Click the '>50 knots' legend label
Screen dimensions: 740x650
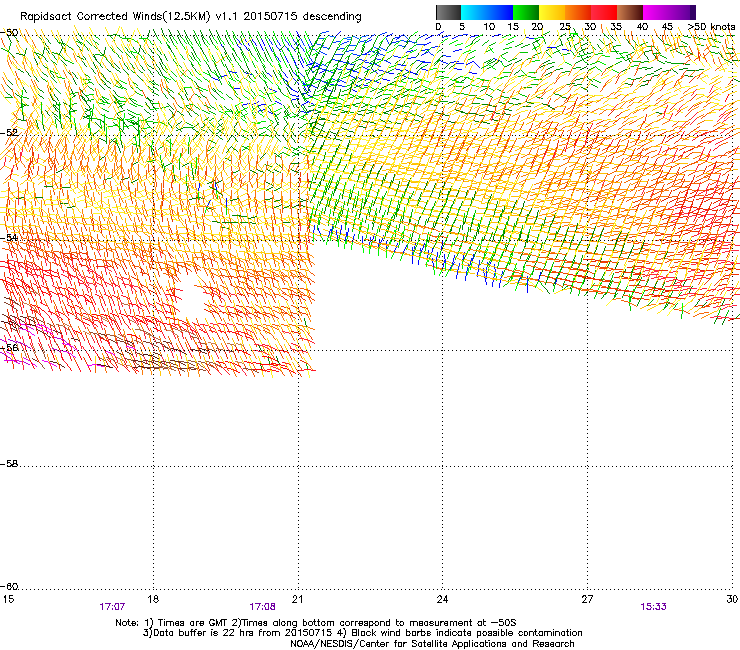[711, 27]
